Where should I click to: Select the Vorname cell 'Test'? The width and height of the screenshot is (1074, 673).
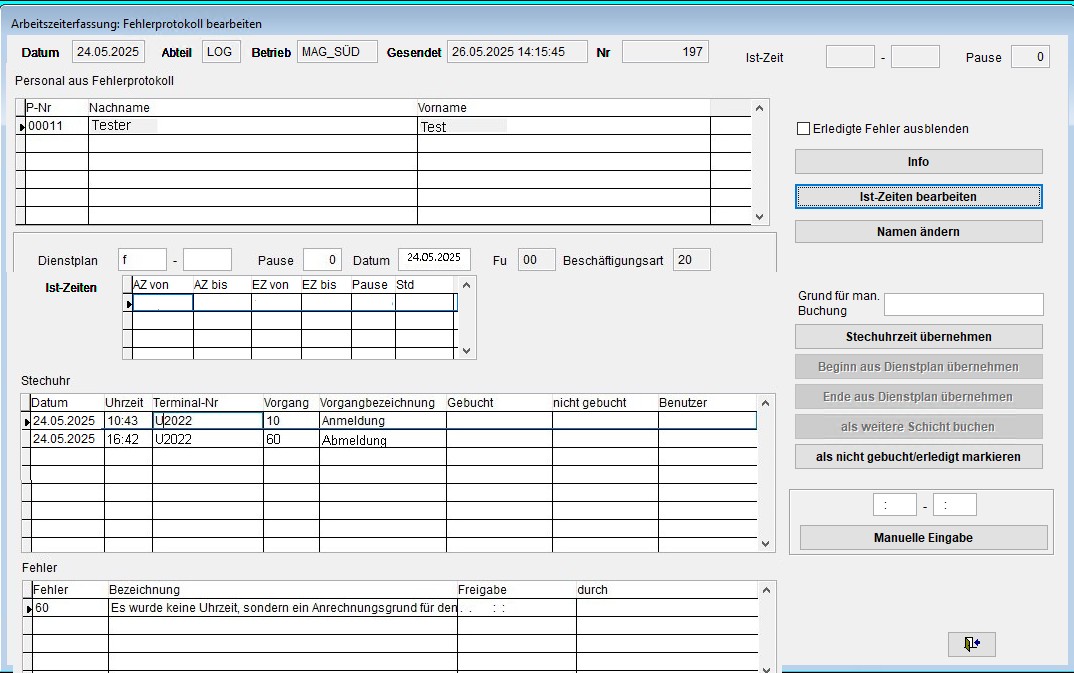(564, 126)
